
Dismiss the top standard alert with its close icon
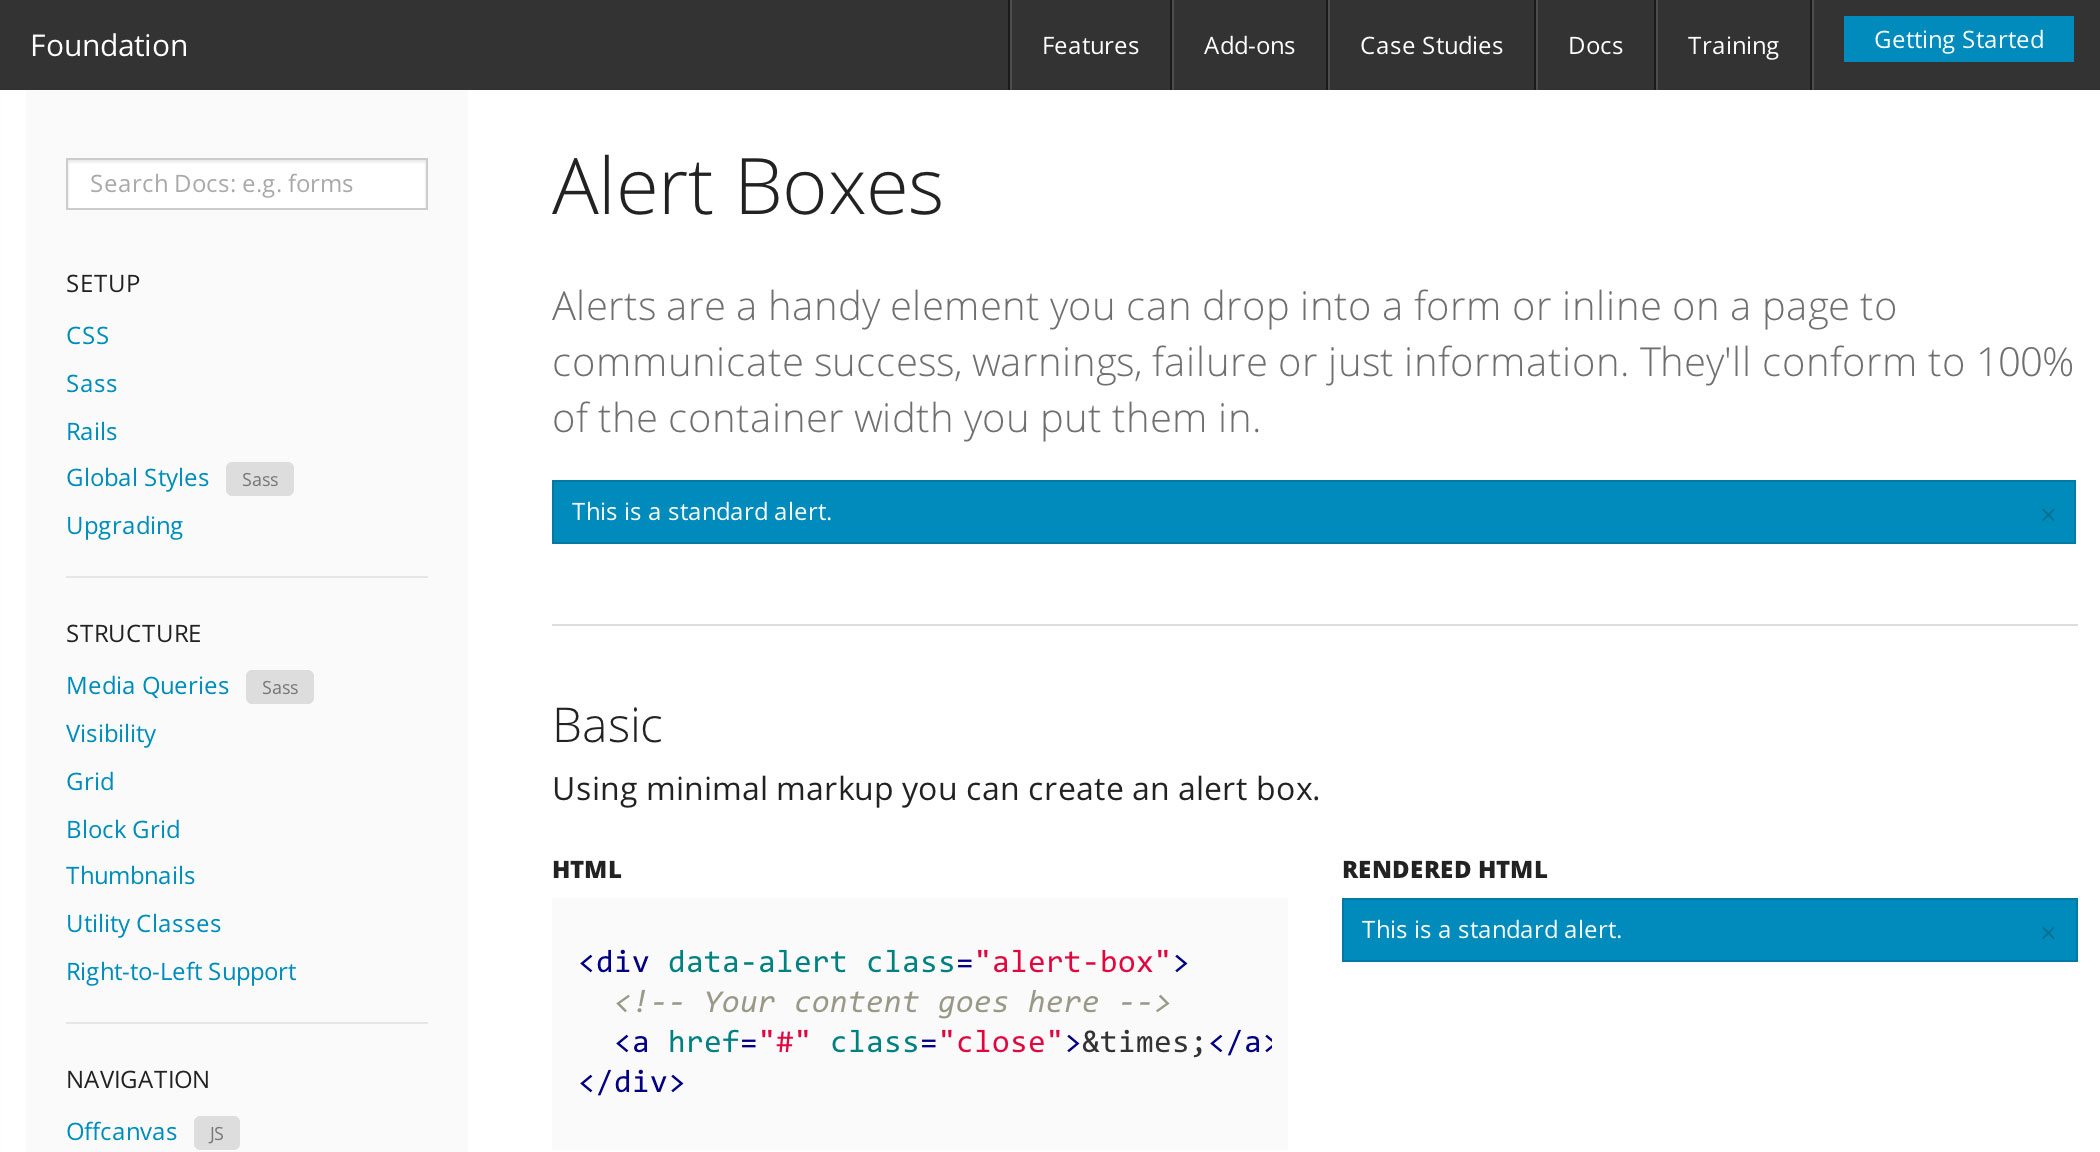(2047, 514)
